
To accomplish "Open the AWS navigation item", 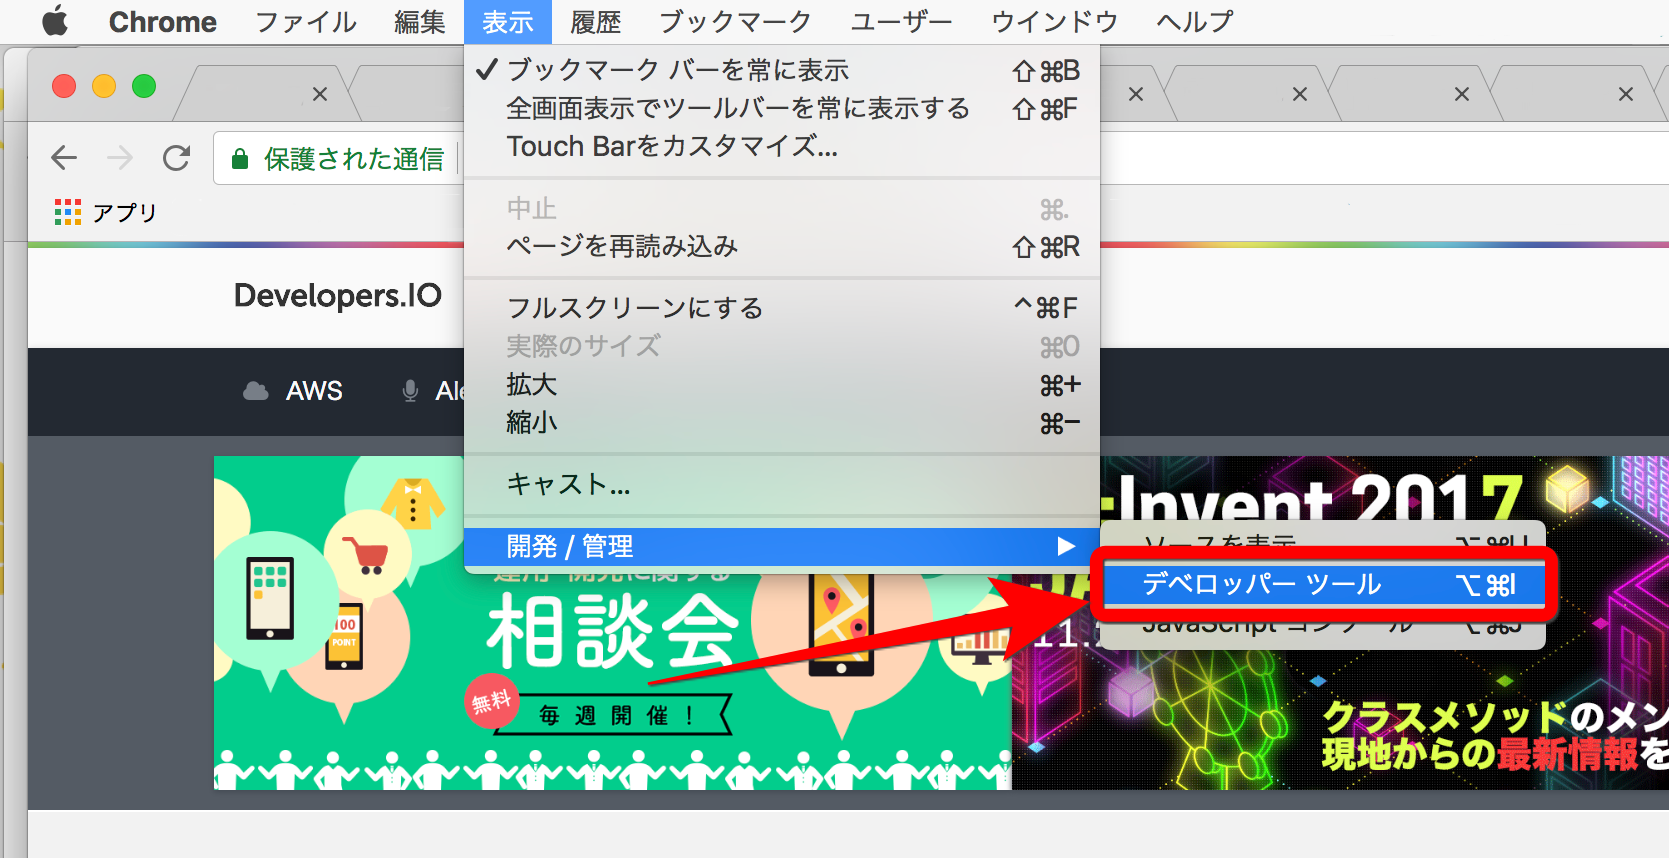I will 314,391.
